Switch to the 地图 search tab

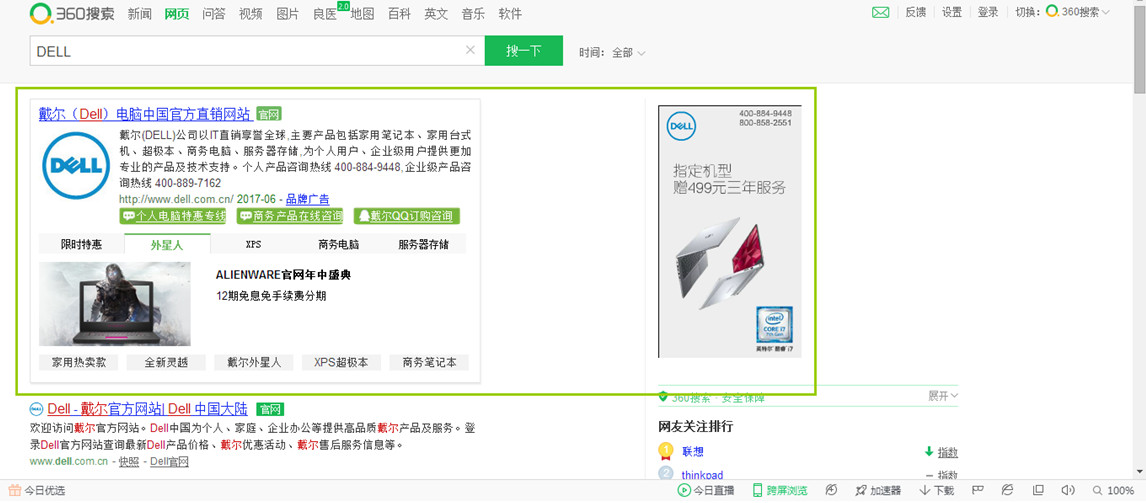point(363,13)
